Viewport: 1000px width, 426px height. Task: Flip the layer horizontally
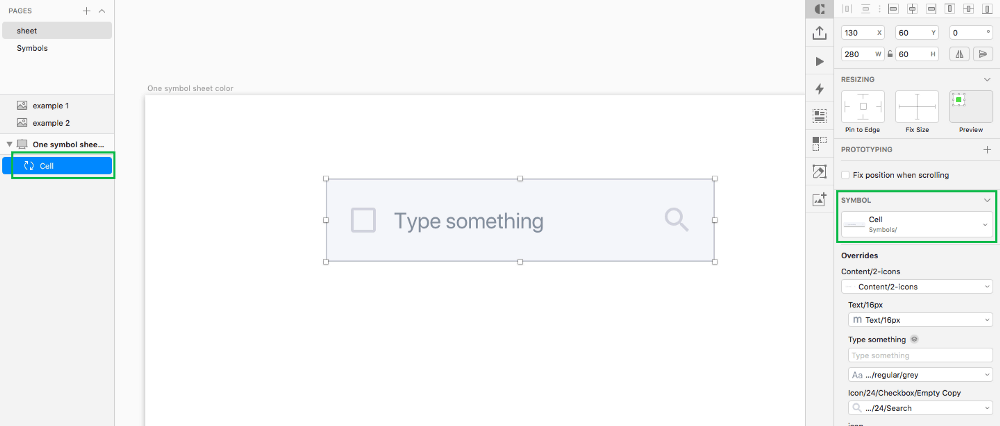[959, 54]
